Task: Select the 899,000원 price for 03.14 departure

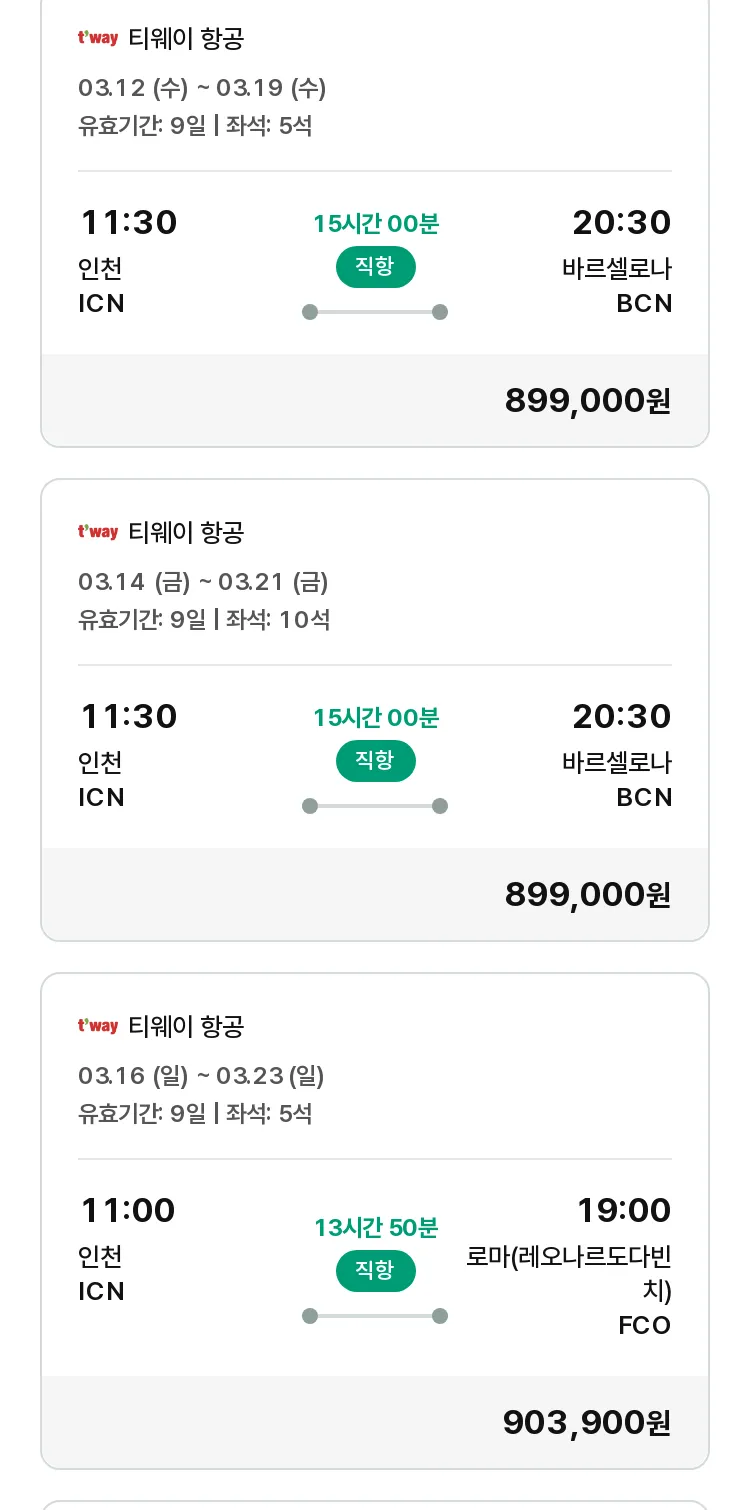Action: pos(587,894)
